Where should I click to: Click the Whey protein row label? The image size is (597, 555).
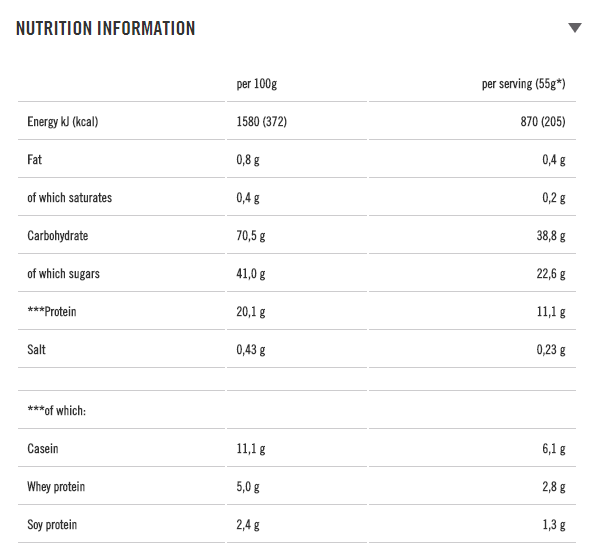56,487
